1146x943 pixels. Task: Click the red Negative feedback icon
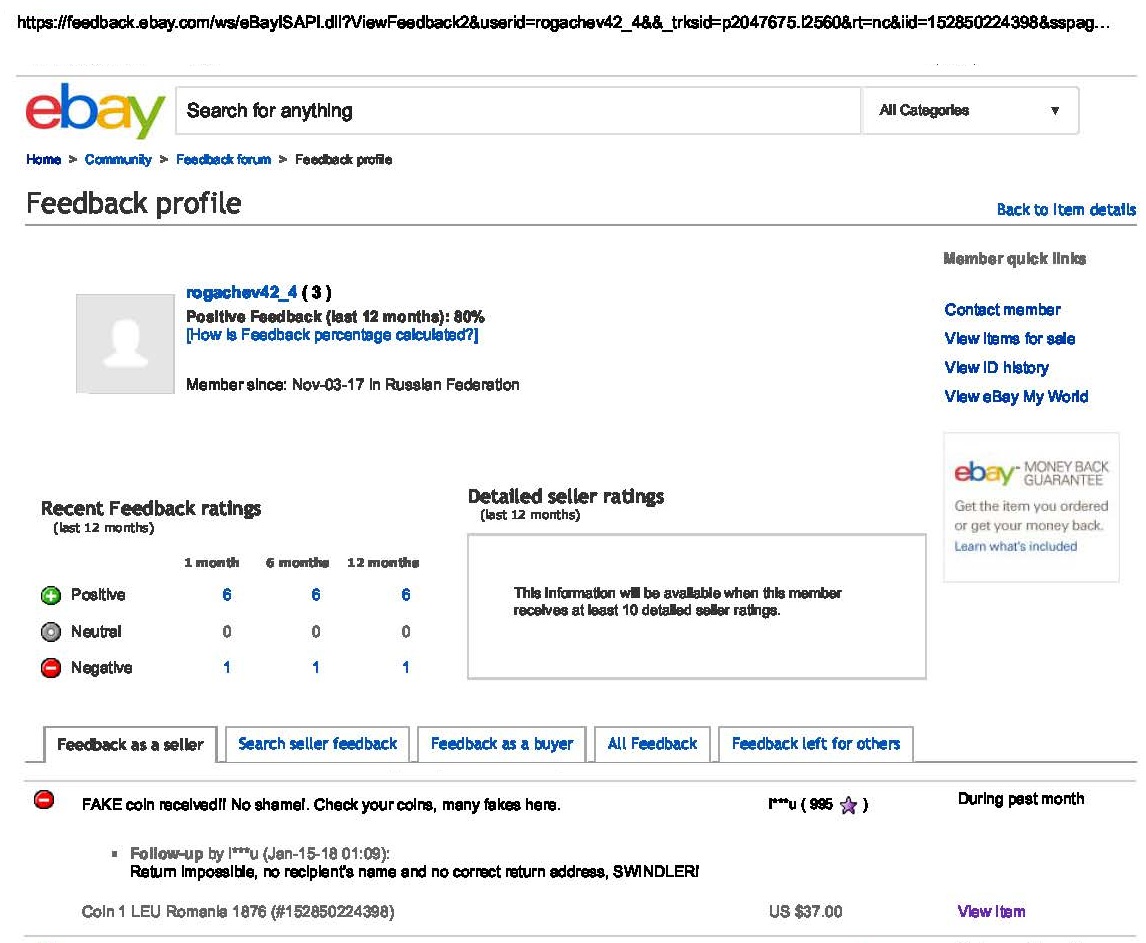point(51,668)
